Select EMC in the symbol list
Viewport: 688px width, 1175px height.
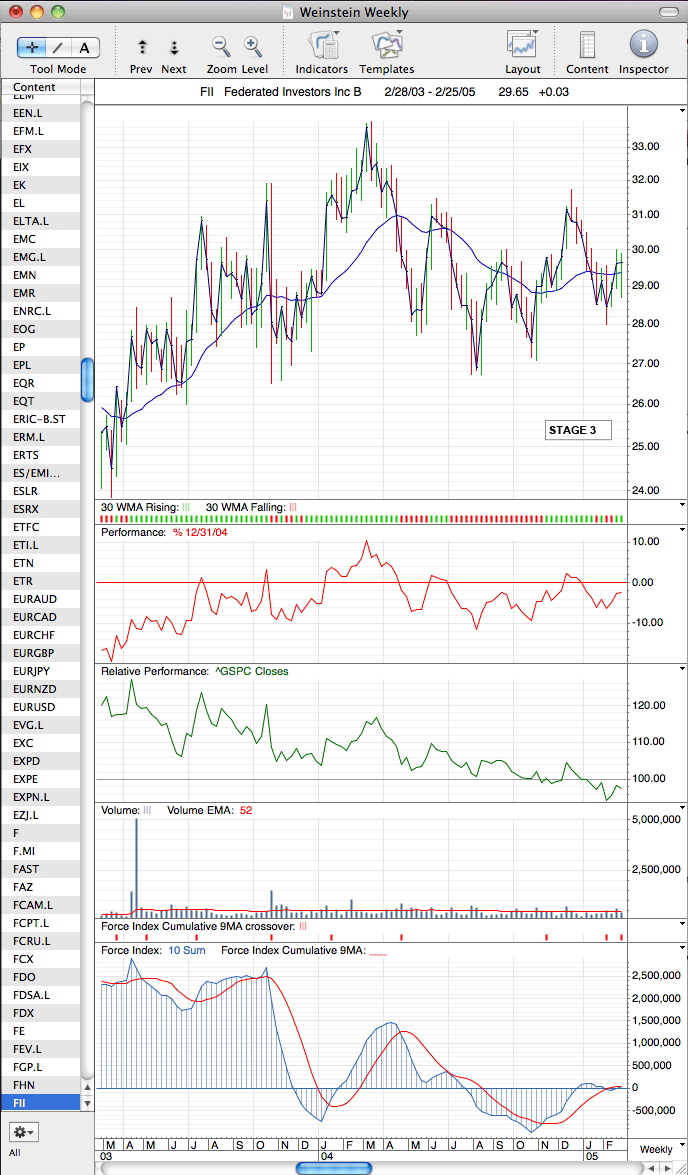[40, 239]
